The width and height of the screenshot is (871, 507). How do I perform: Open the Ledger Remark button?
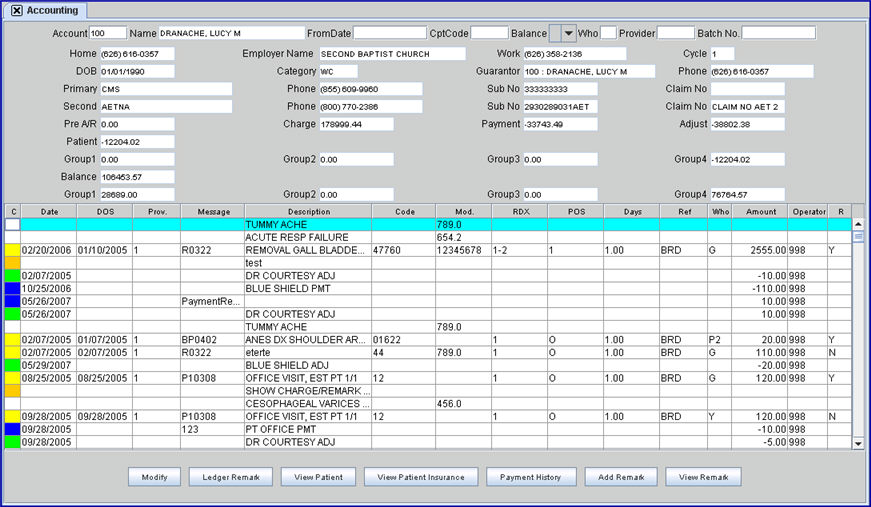point(231,477)
